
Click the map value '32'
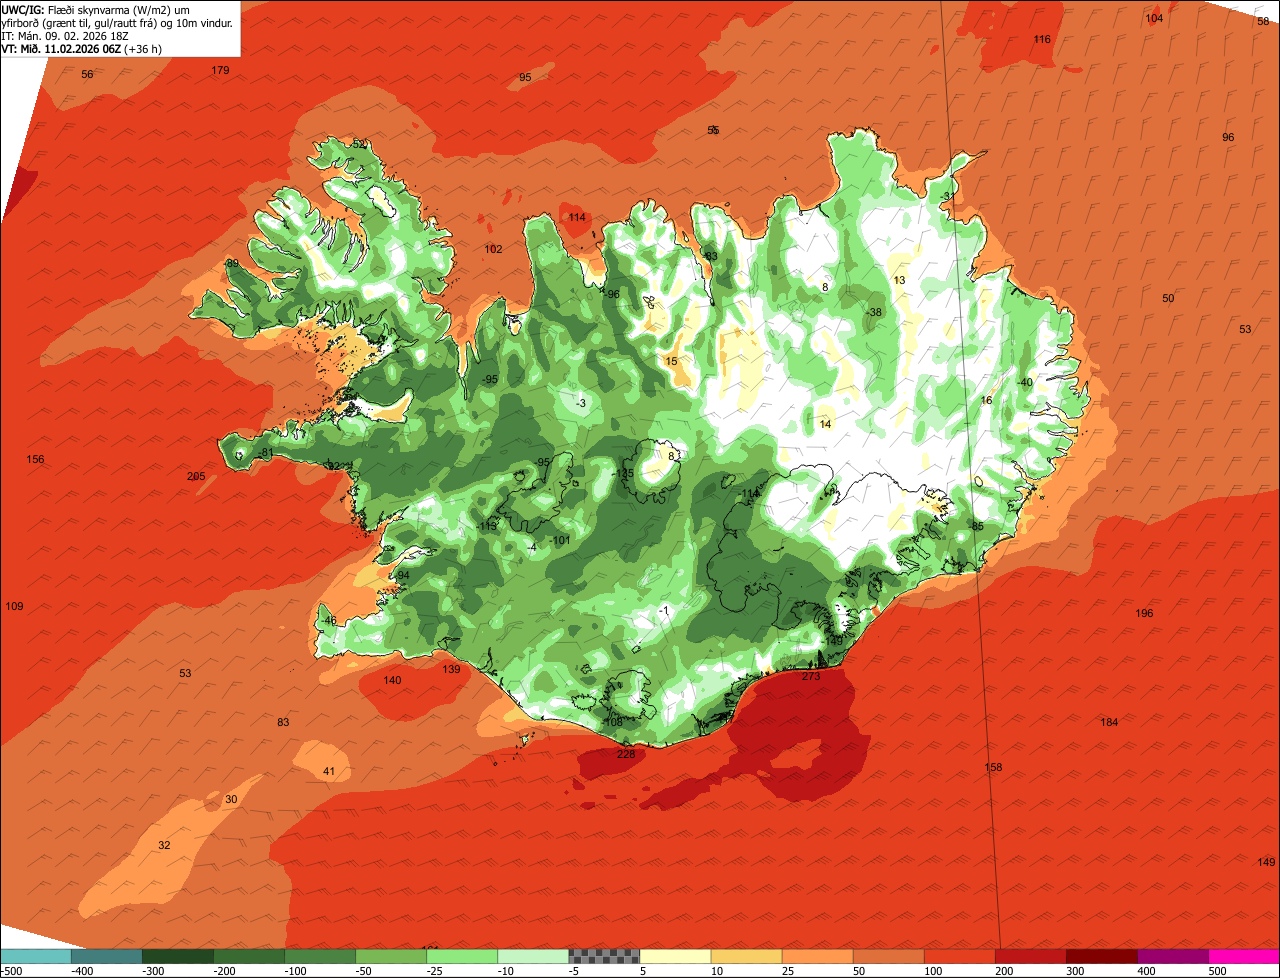pyautogui.click(x=164, y=845)
